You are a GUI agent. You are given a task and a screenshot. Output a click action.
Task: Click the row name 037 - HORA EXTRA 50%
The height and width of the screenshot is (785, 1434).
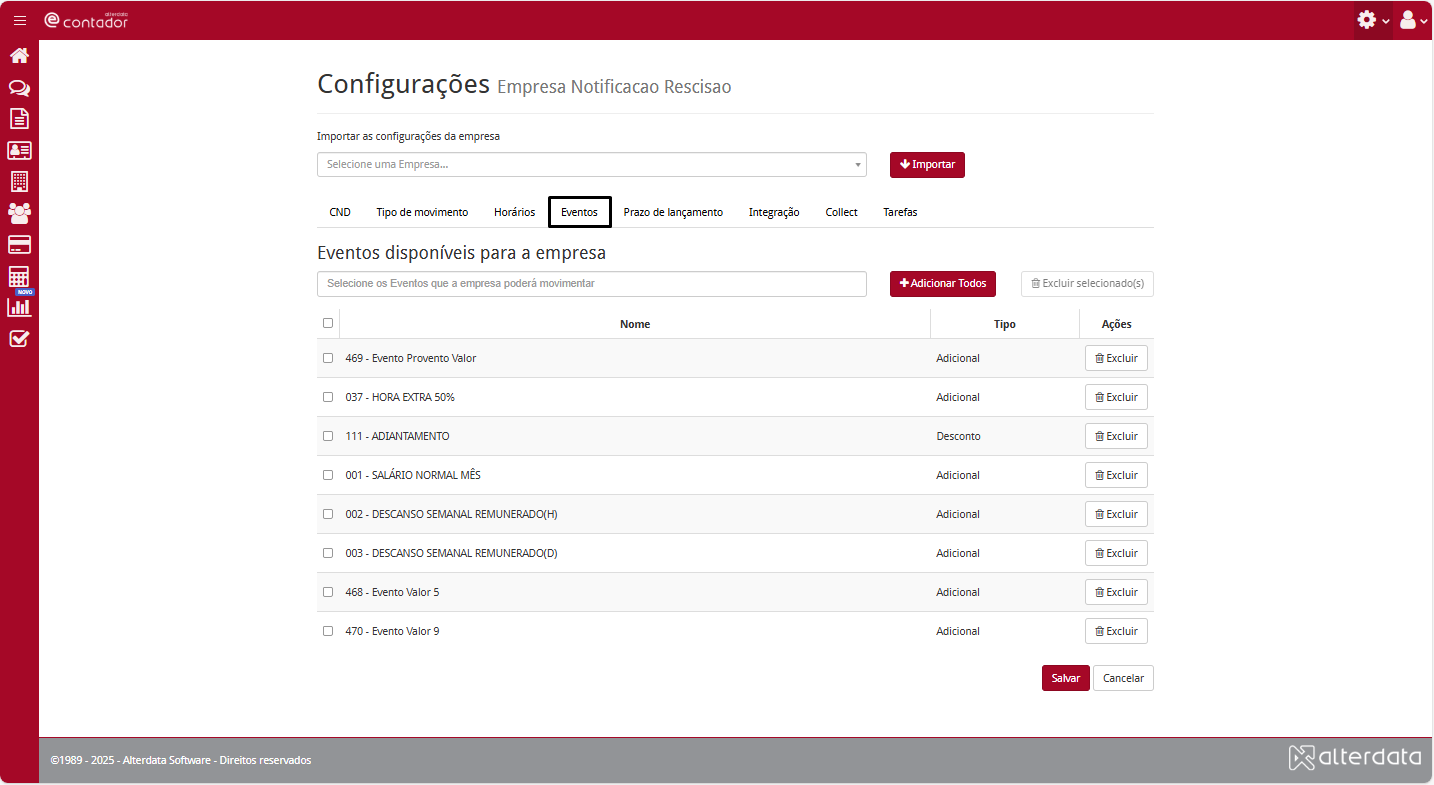click(x=400, y=397)
